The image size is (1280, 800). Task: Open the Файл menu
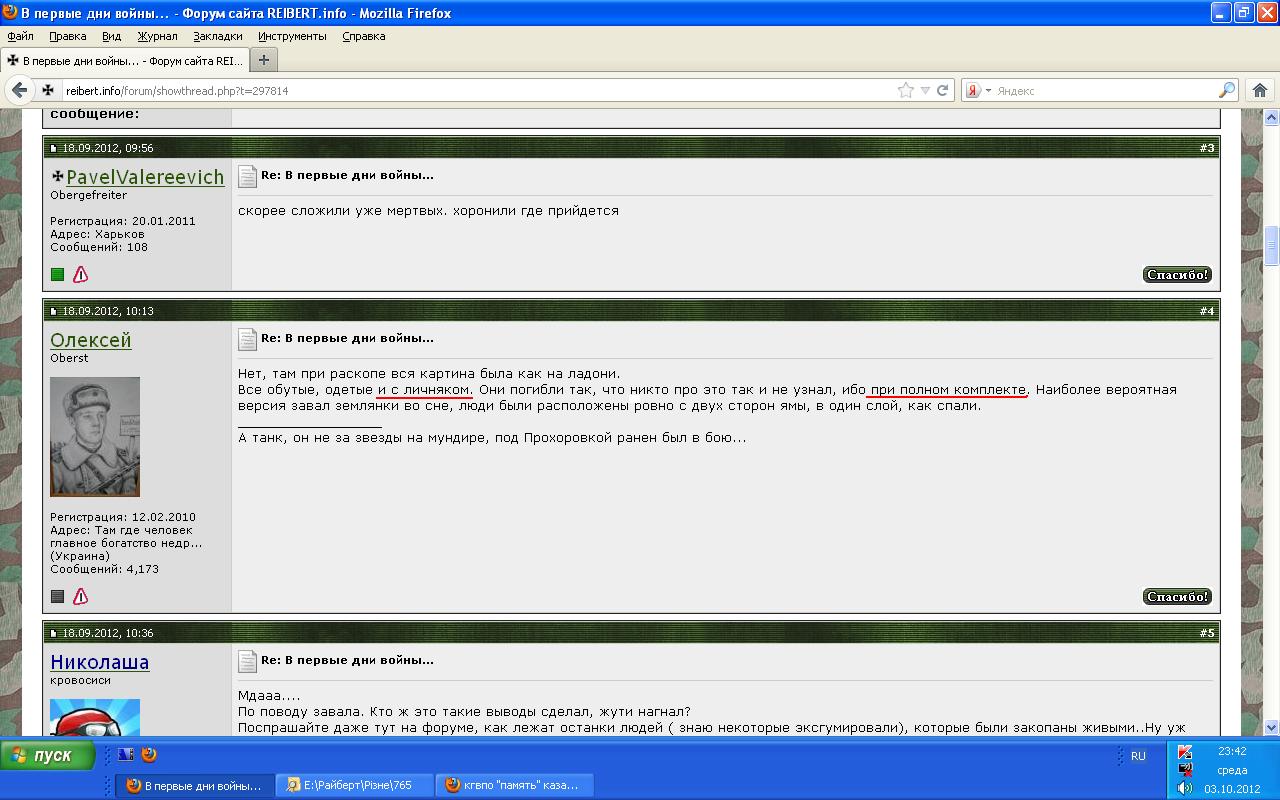21,36
